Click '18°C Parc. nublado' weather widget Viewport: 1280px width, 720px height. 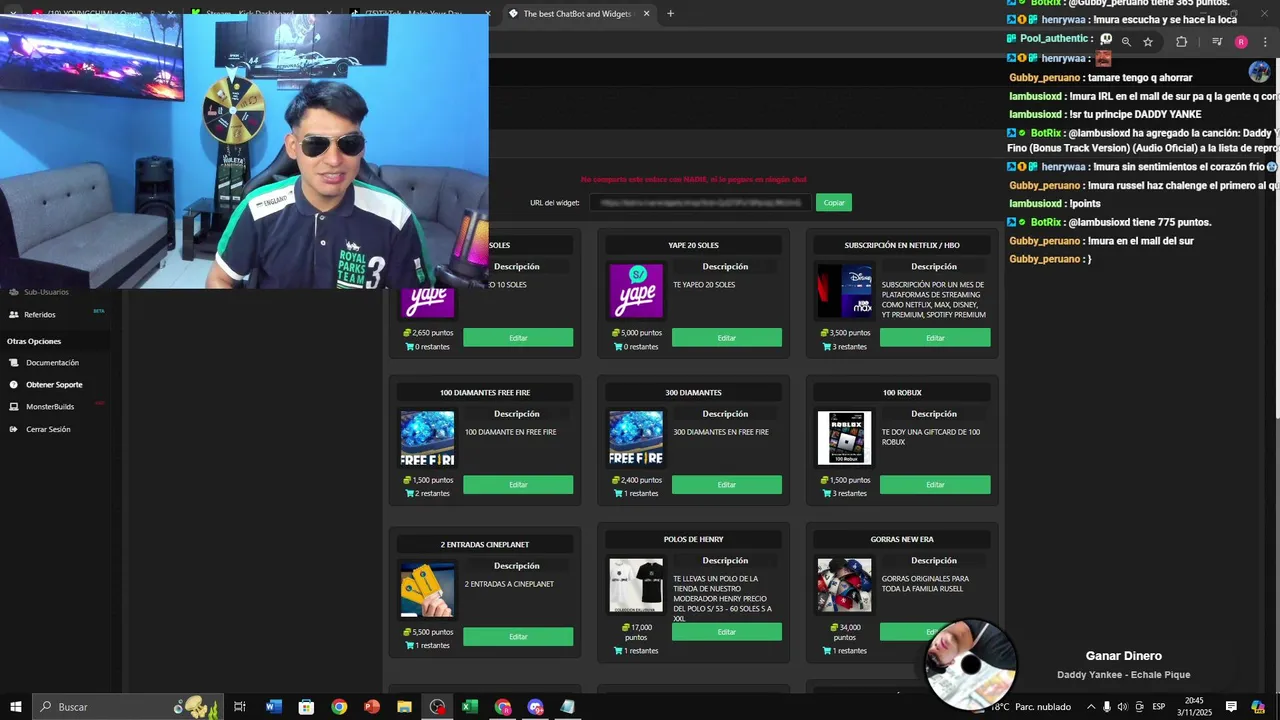1030,707
